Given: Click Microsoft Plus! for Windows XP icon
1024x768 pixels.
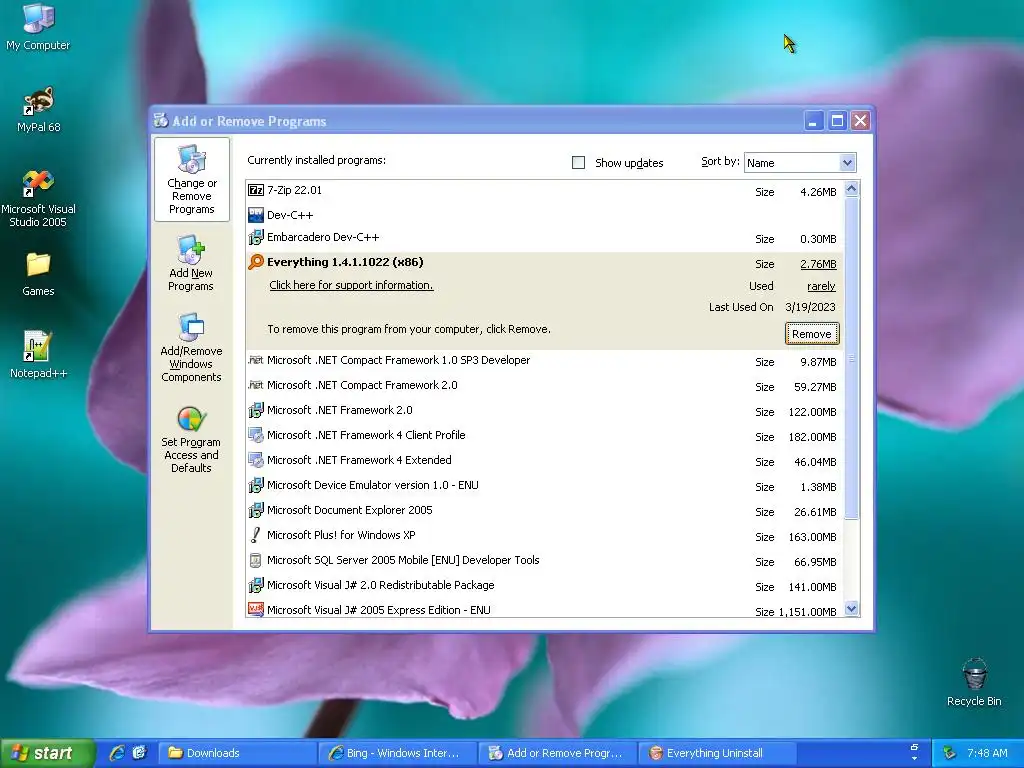Looking at the screenshot, I should click(x=255, y=536).
